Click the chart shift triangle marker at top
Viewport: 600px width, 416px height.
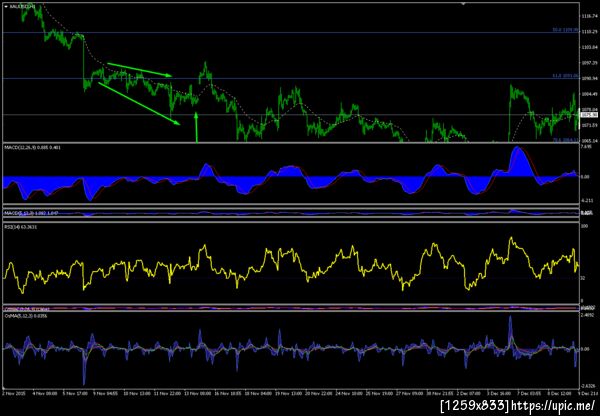click(464, 3)
